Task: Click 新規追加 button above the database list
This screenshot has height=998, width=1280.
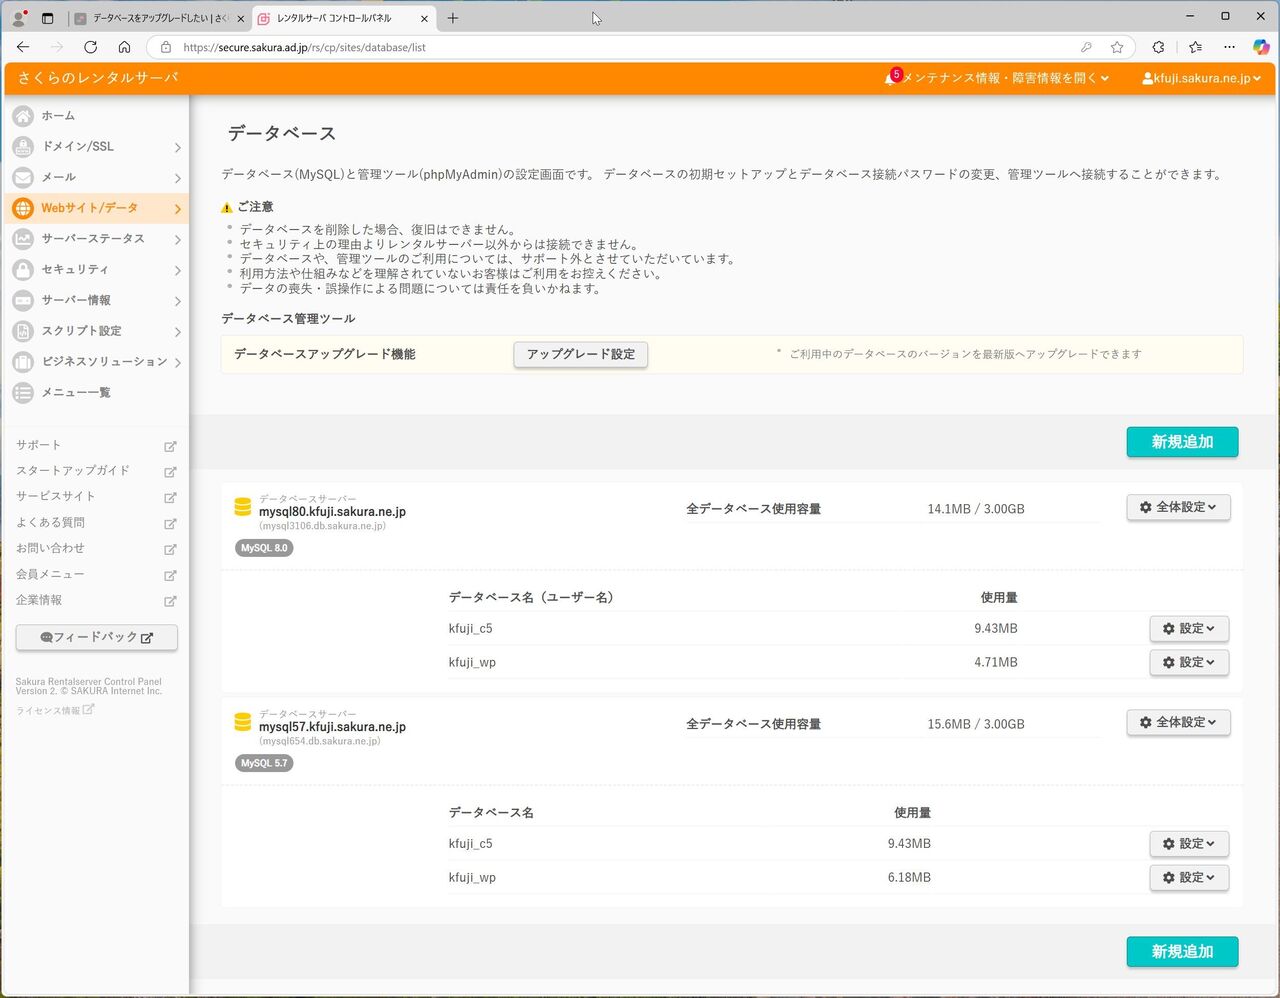Action: click(x=1182, y=442)
